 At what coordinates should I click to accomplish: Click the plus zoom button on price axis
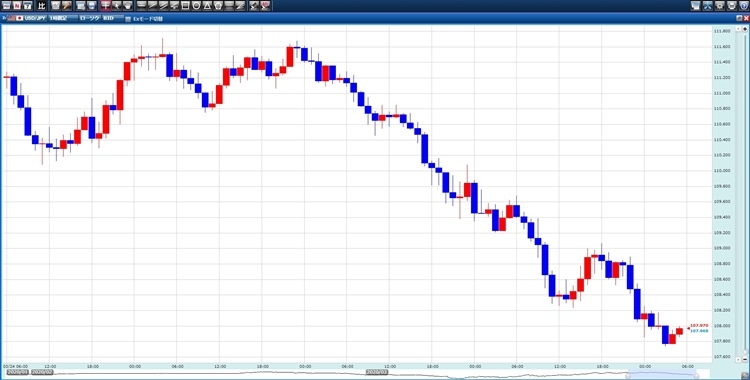(x=745, y=30)
